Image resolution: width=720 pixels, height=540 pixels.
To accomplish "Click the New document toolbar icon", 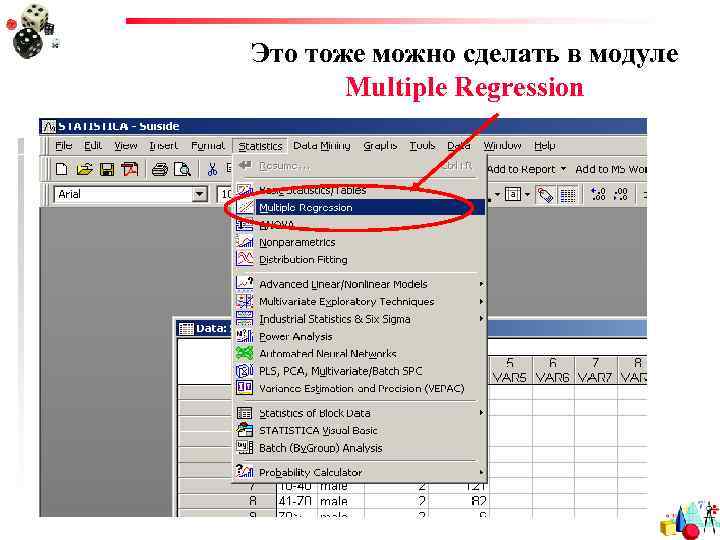I will point(61,169).
